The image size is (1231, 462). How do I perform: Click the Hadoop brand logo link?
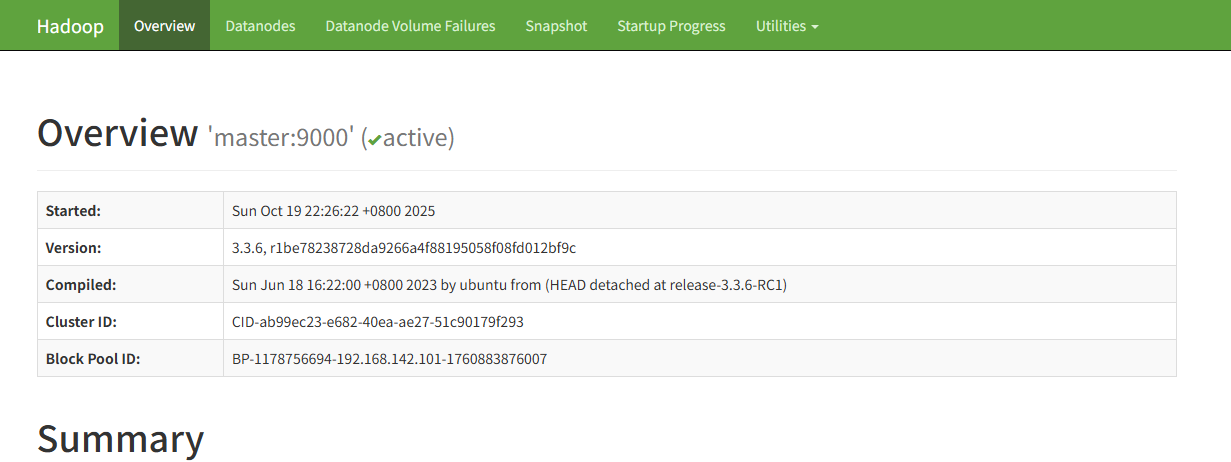point(70,26)
